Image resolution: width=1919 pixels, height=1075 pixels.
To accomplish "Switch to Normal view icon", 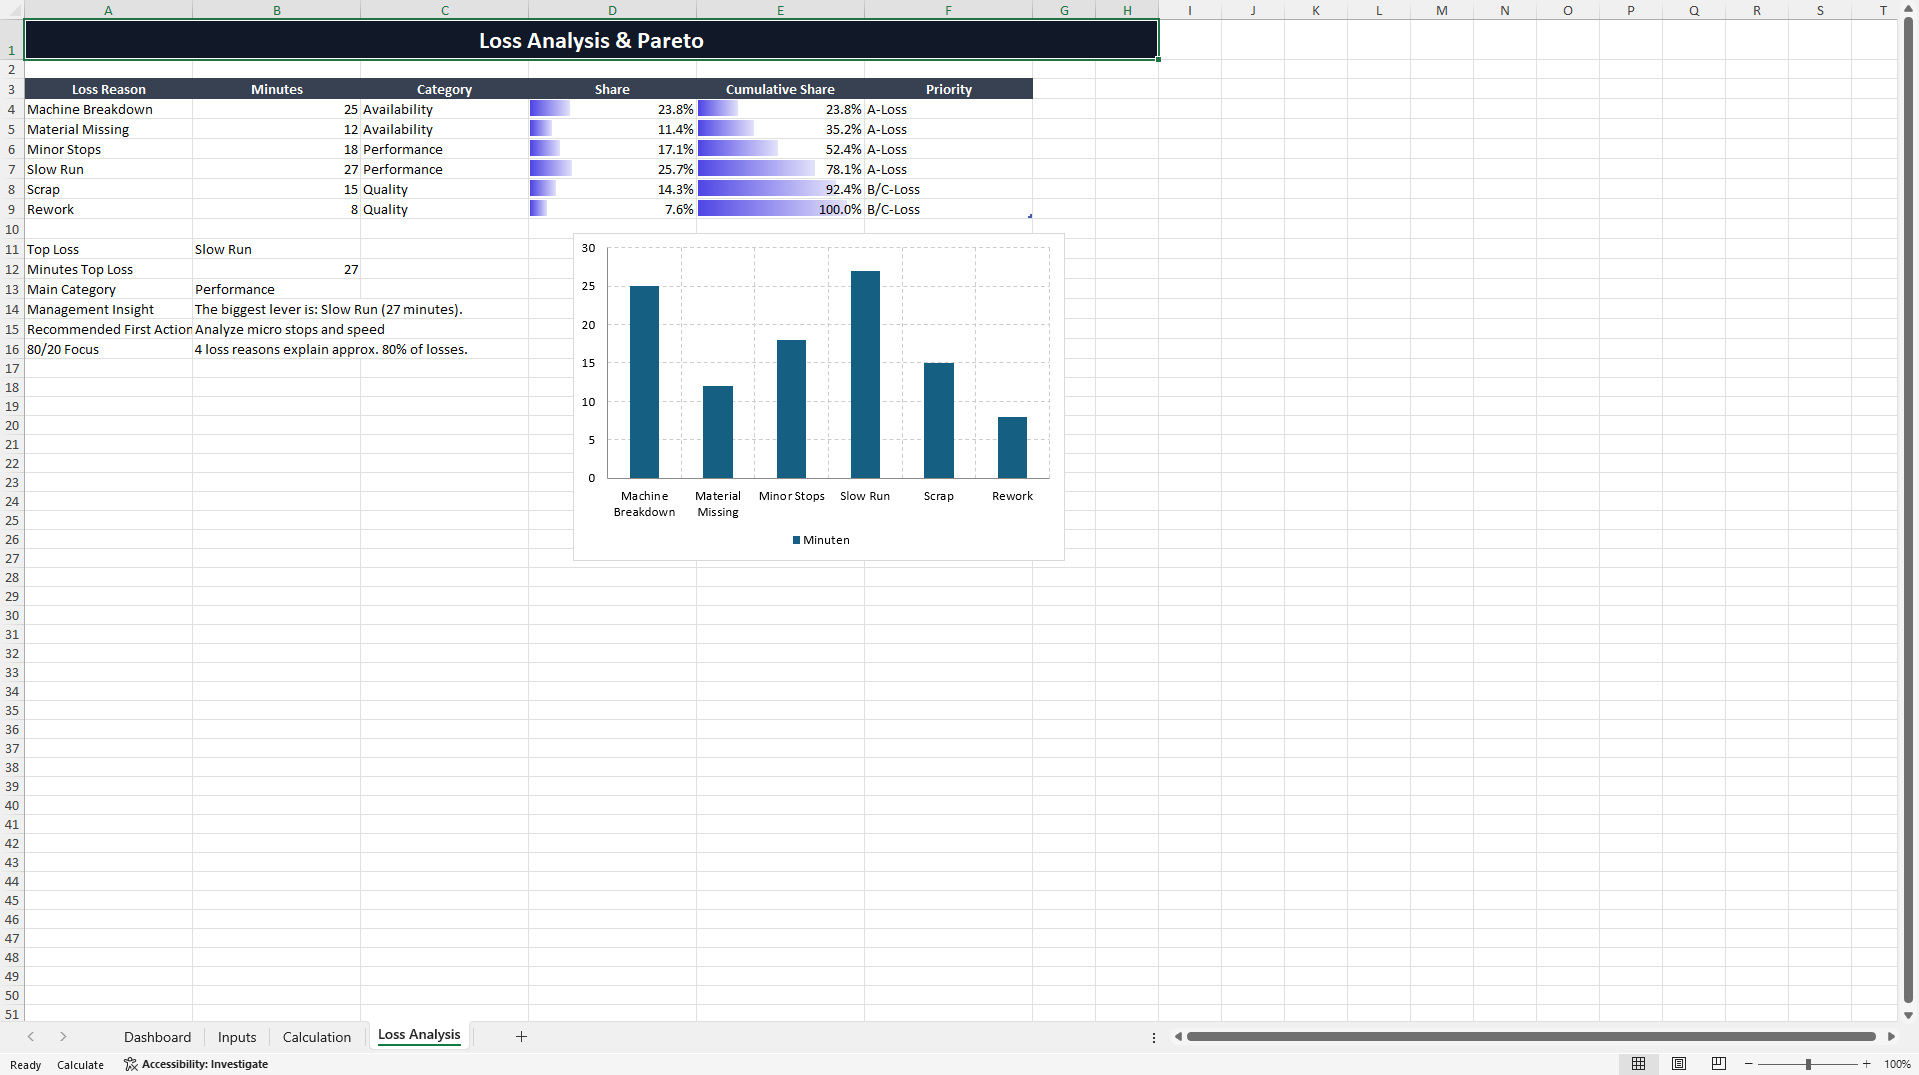I will pos(1638,1064).
